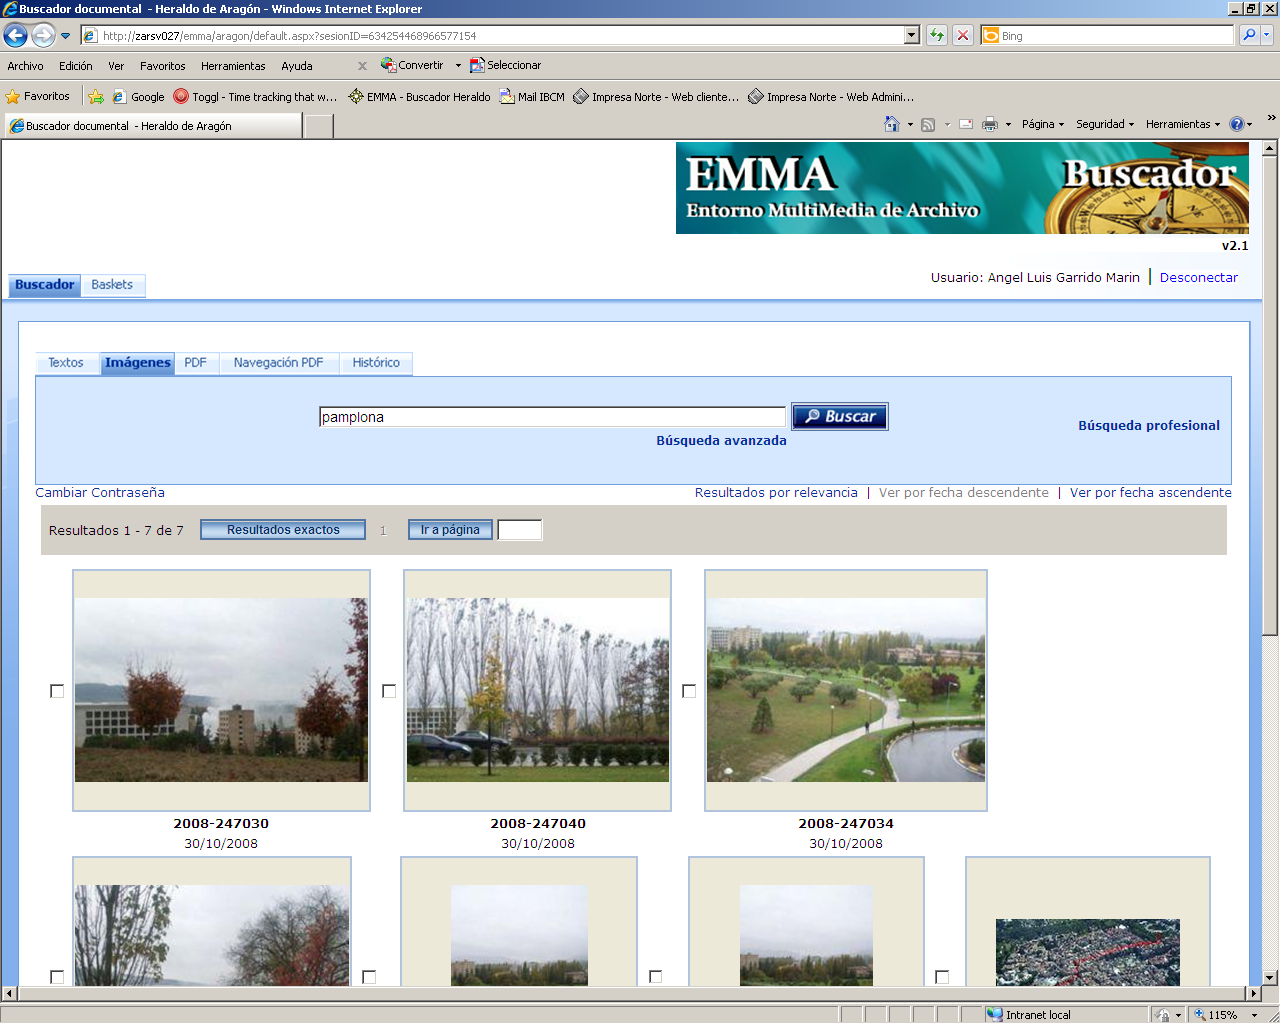The width and height of the screenshot is (1280, 1024).
Task: Switch to the Textos tab
Action: (x=66, y=363)
